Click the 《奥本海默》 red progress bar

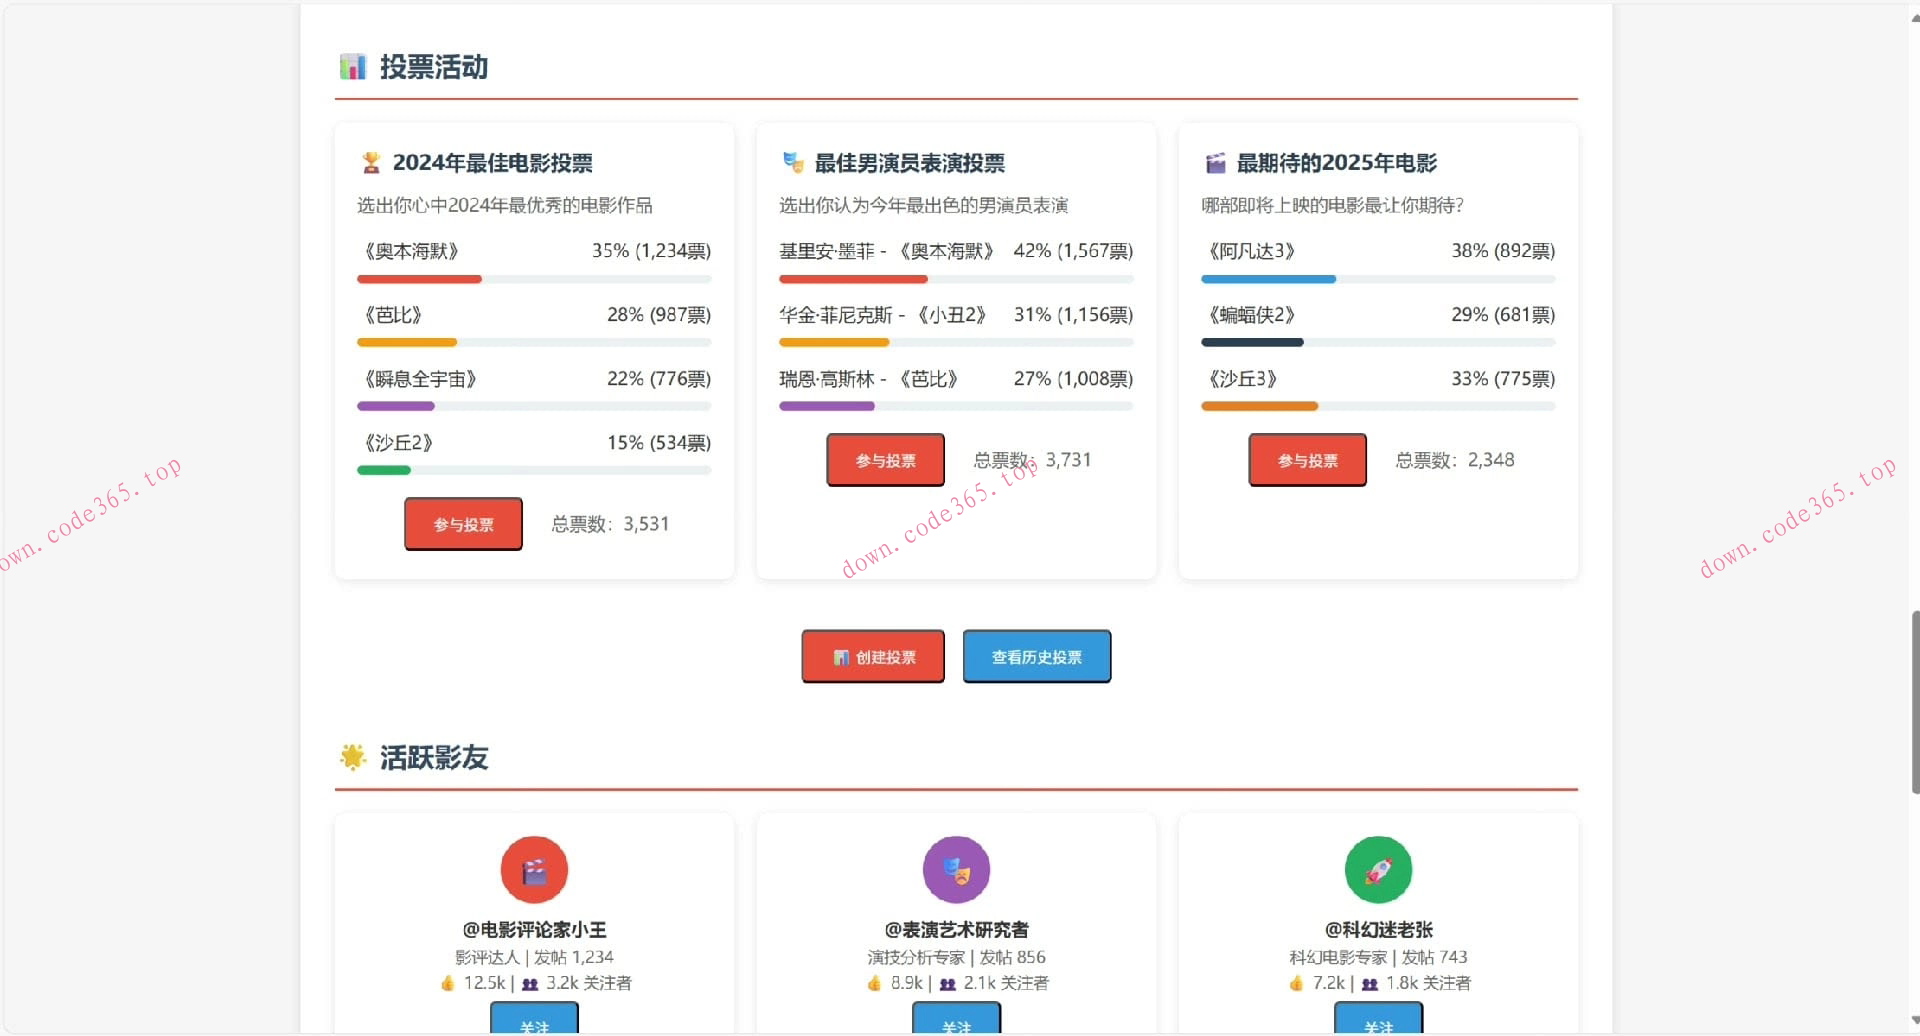419,279
